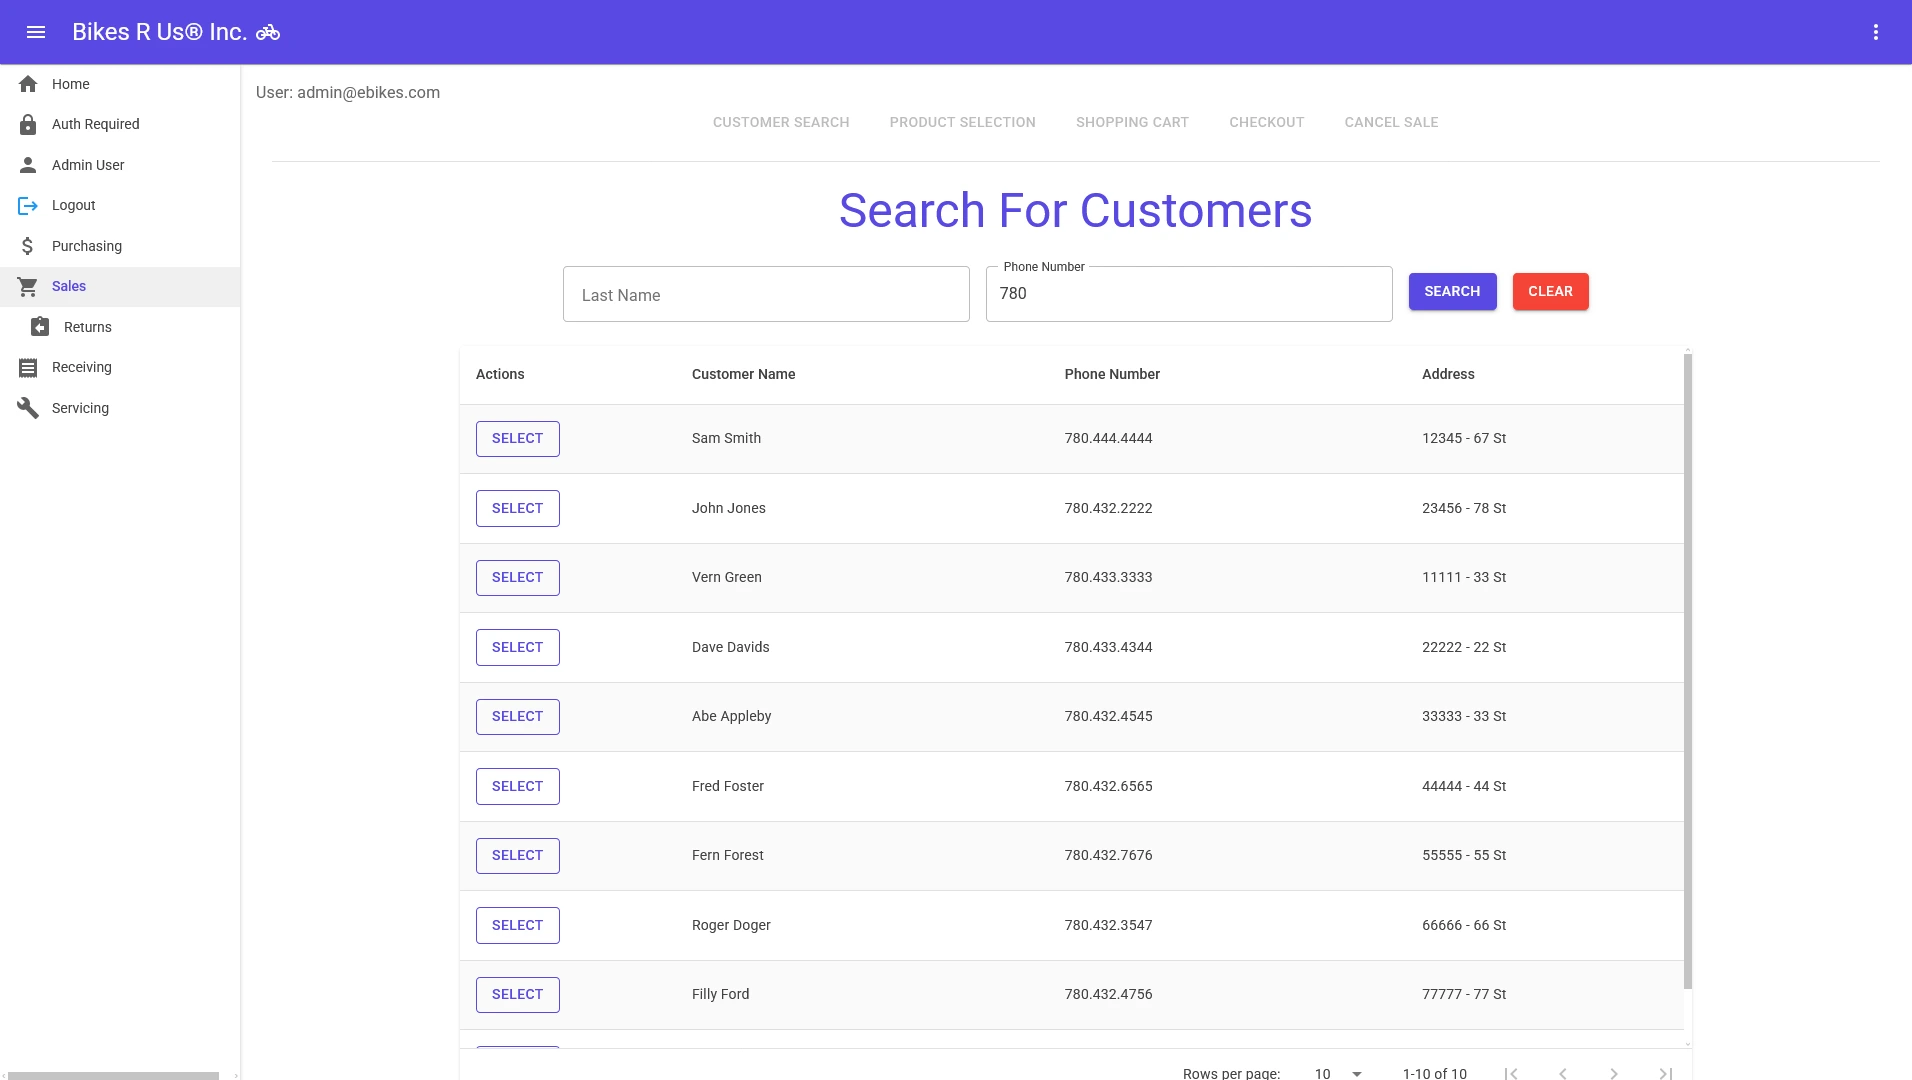
Task: Open the Rows per page dropdown
Action: tap(1337, 1072)
